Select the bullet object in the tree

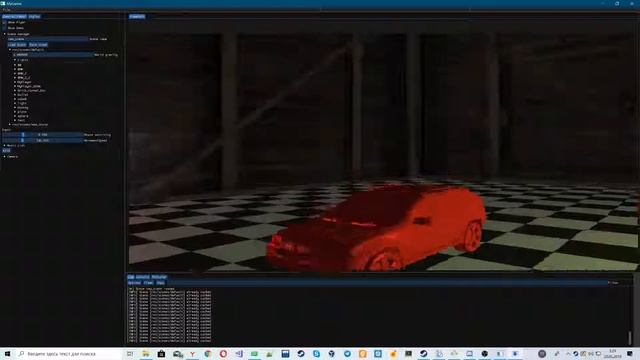click(x=23, y=95)
